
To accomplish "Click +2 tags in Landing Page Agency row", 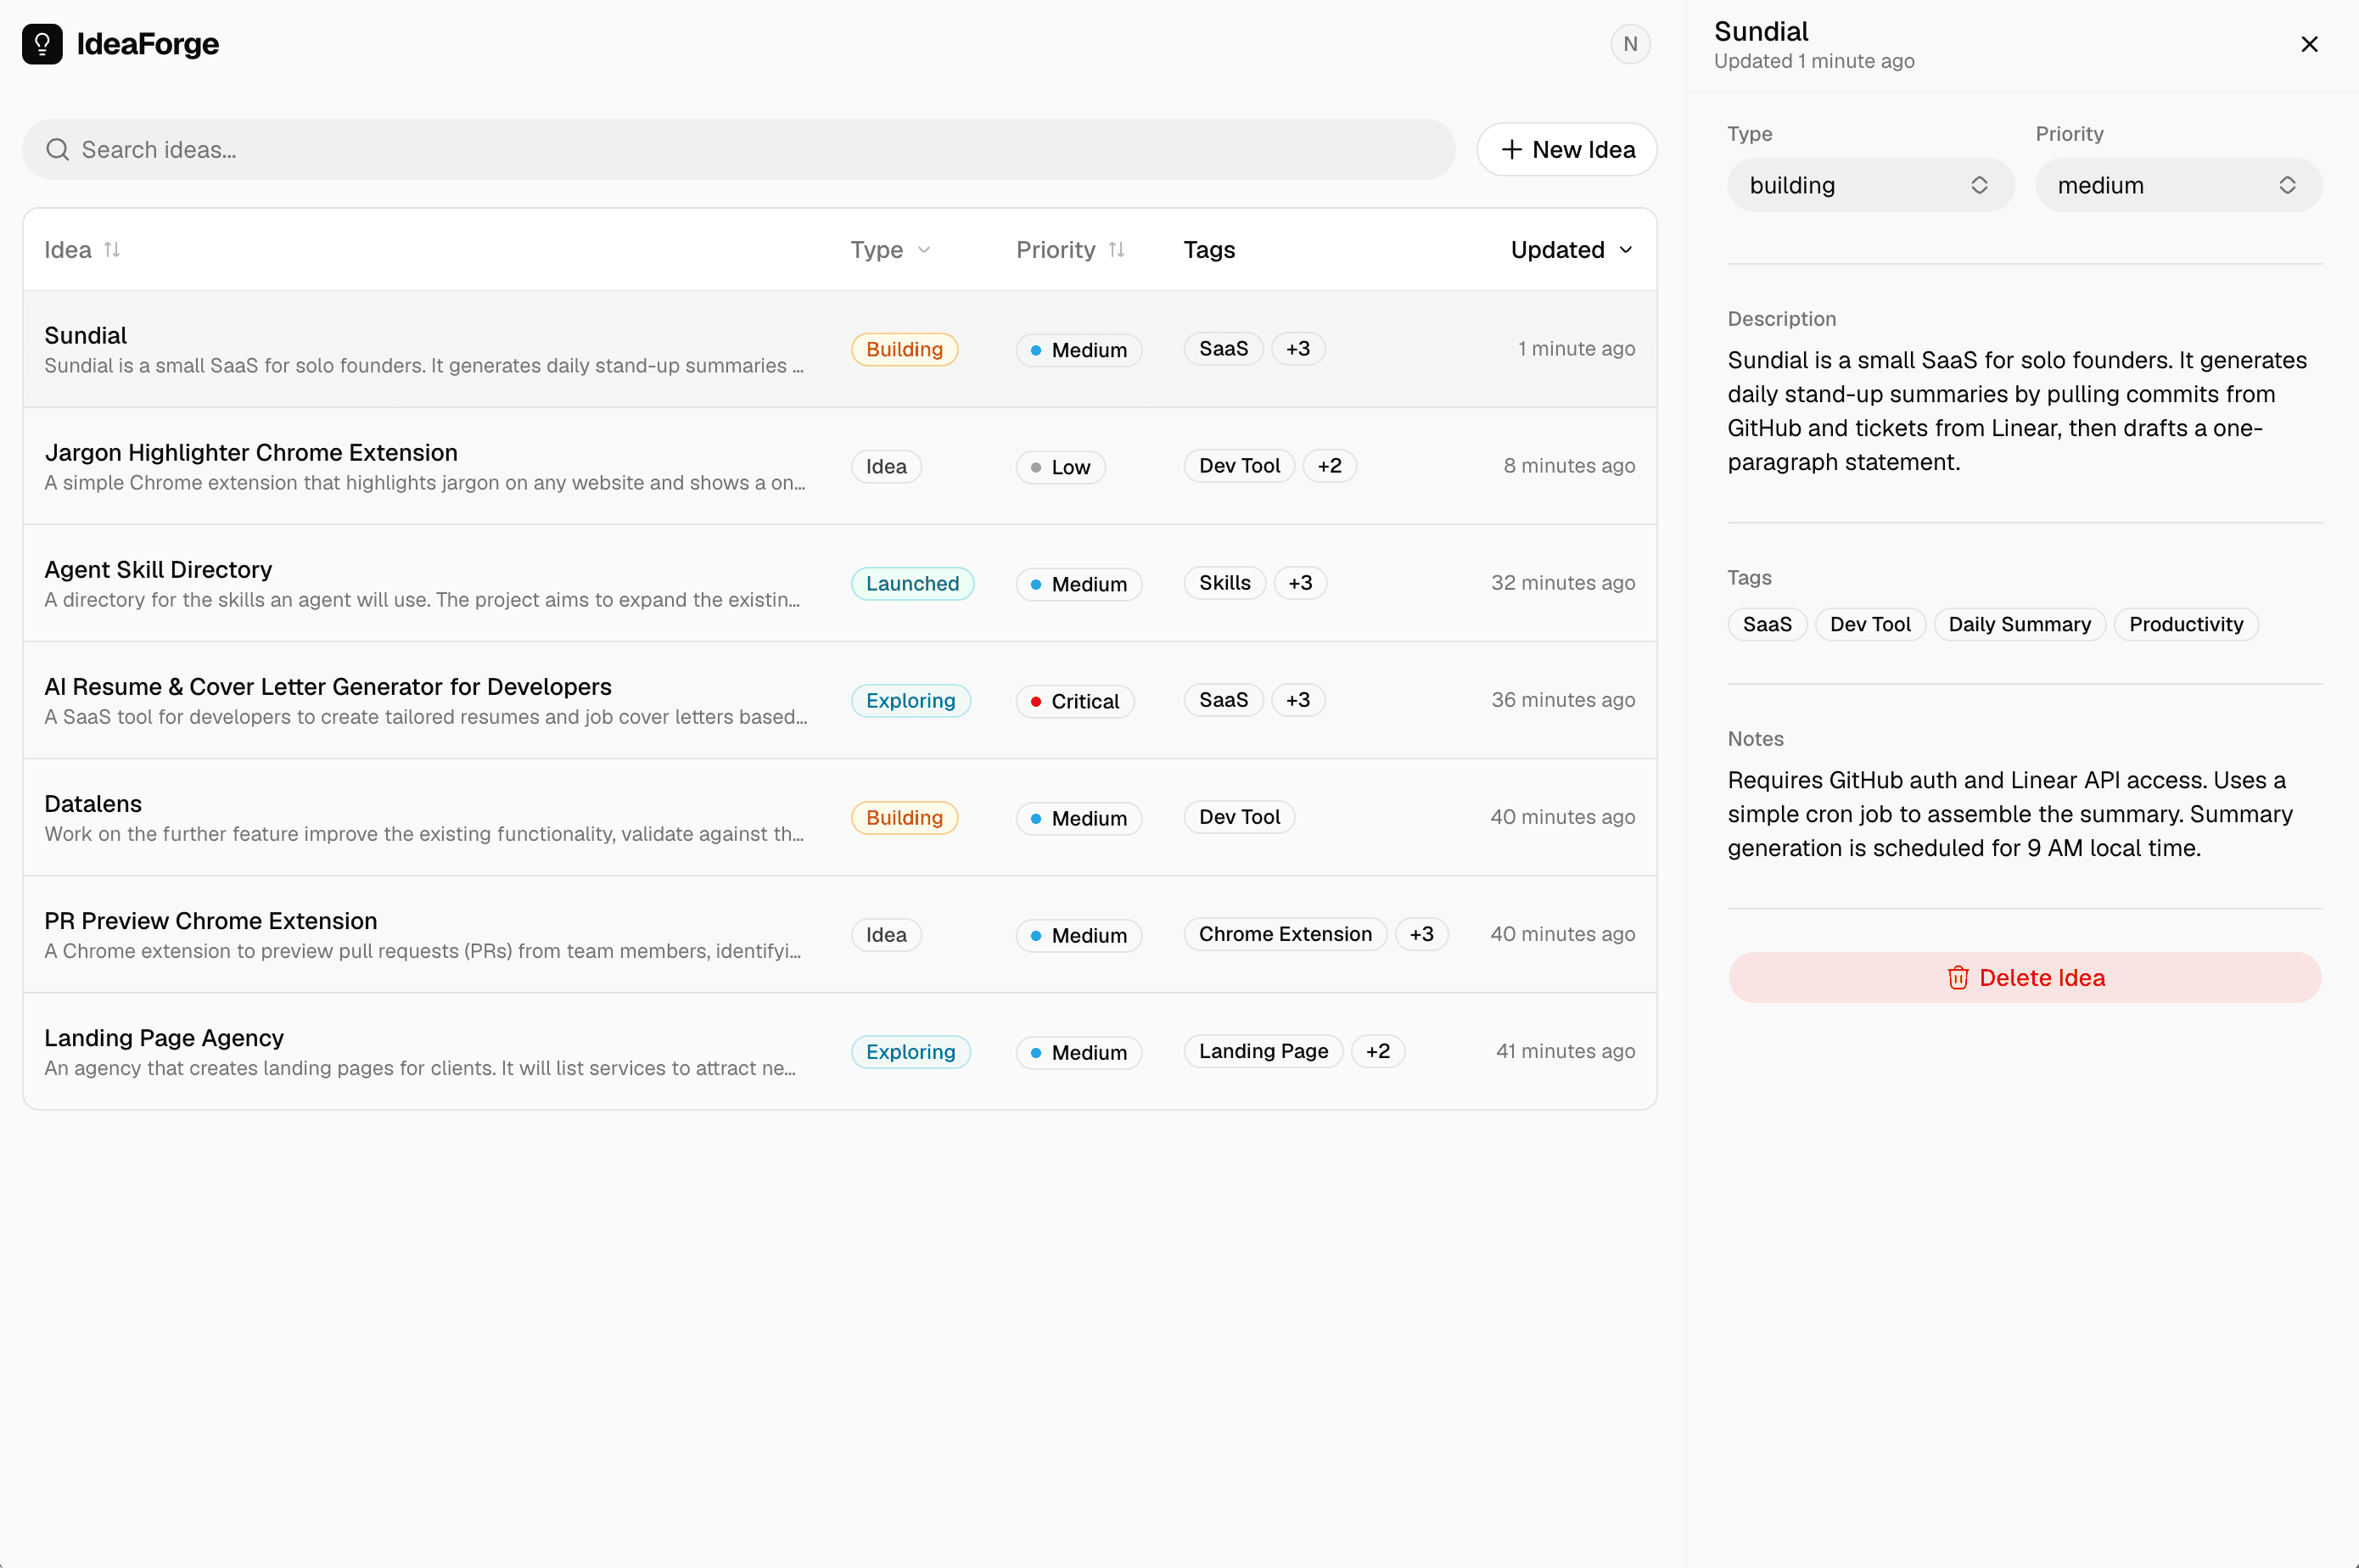I will tap(1377, 1051).
